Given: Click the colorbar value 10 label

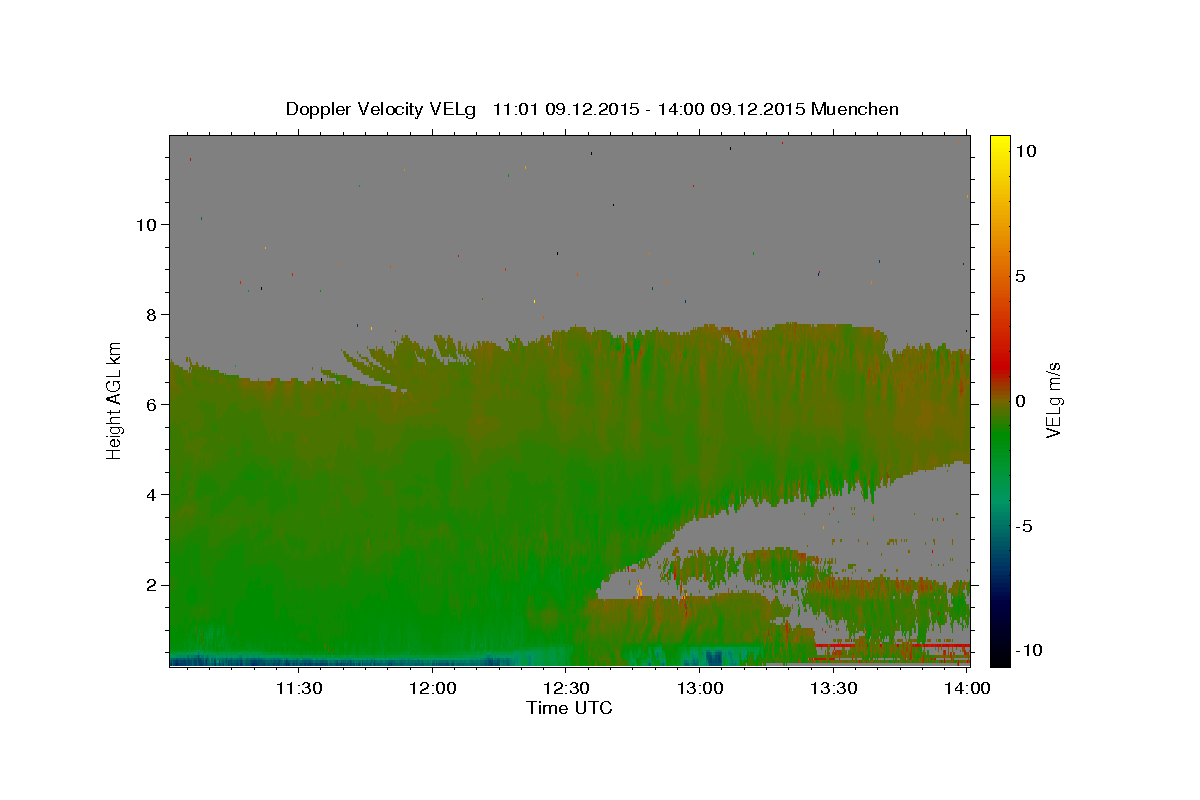Looking at the screenshot, I should point(1025,150).
